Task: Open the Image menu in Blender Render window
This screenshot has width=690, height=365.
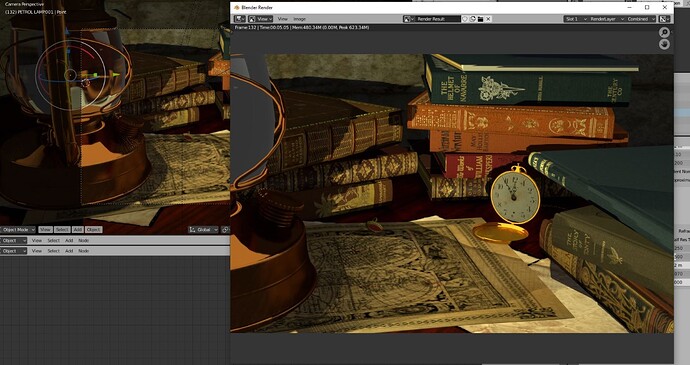Action: [x=300, y=19]
